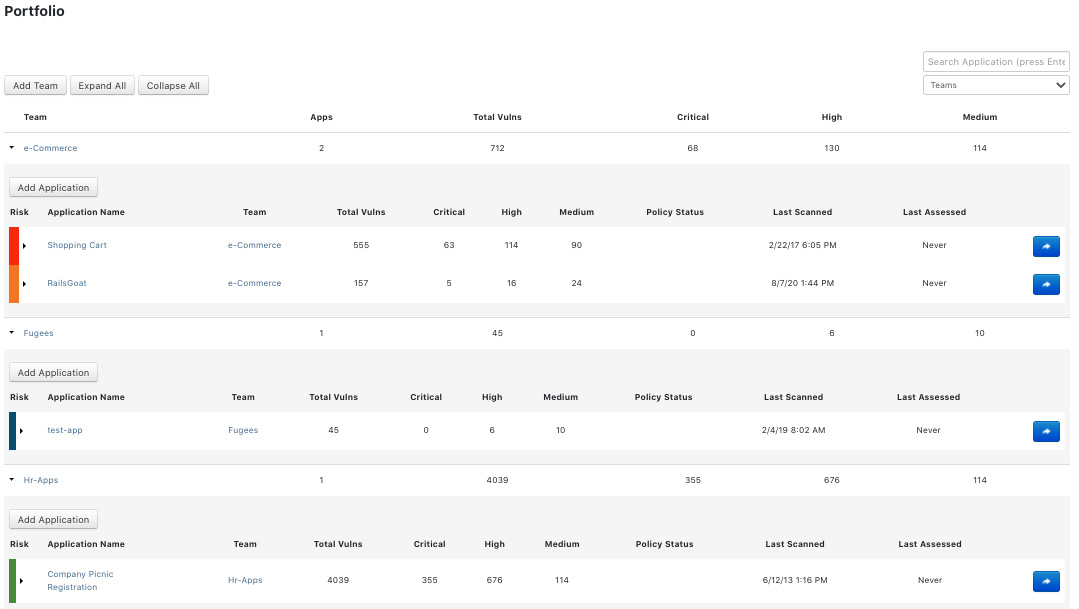Click the Expand All button
This screenshot has height=609, width=1079.
102,86
